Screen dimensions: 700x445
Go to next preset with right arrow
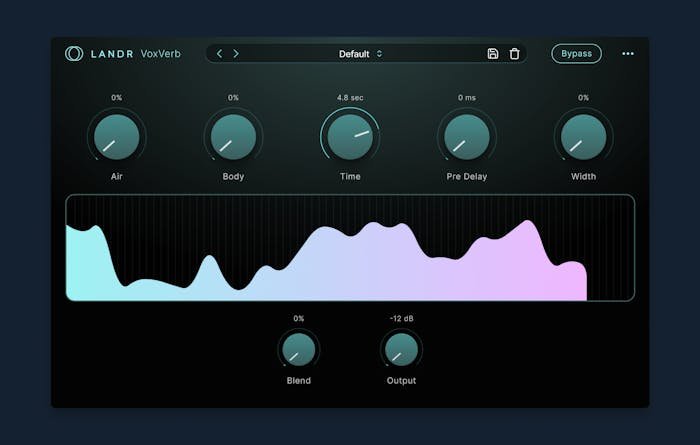[236, 54]
